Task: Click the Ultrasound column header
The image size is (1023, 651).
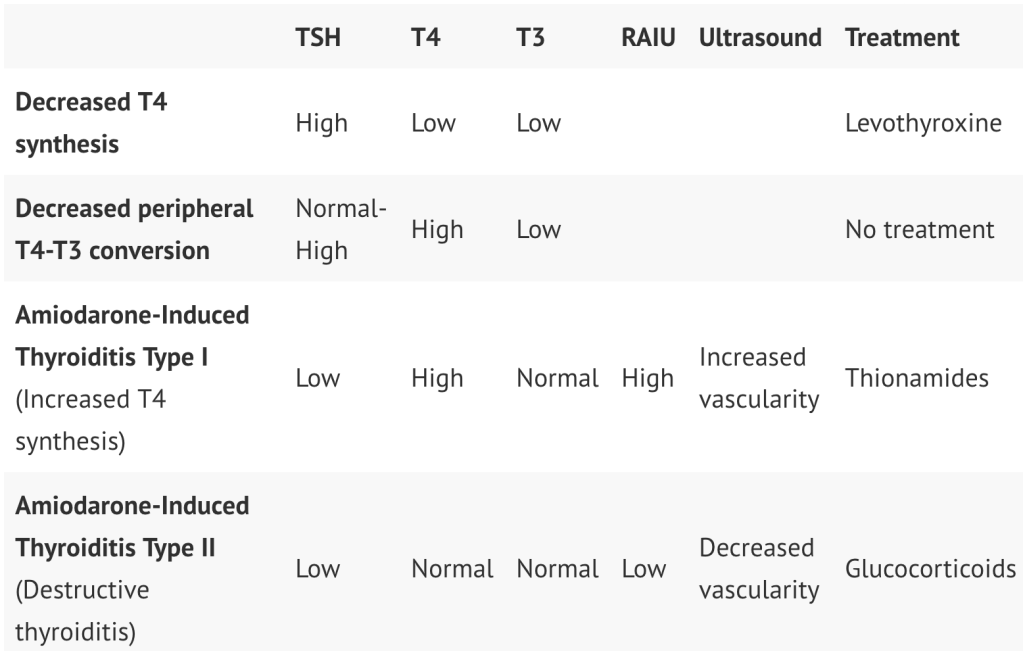Action: [760, 38]
